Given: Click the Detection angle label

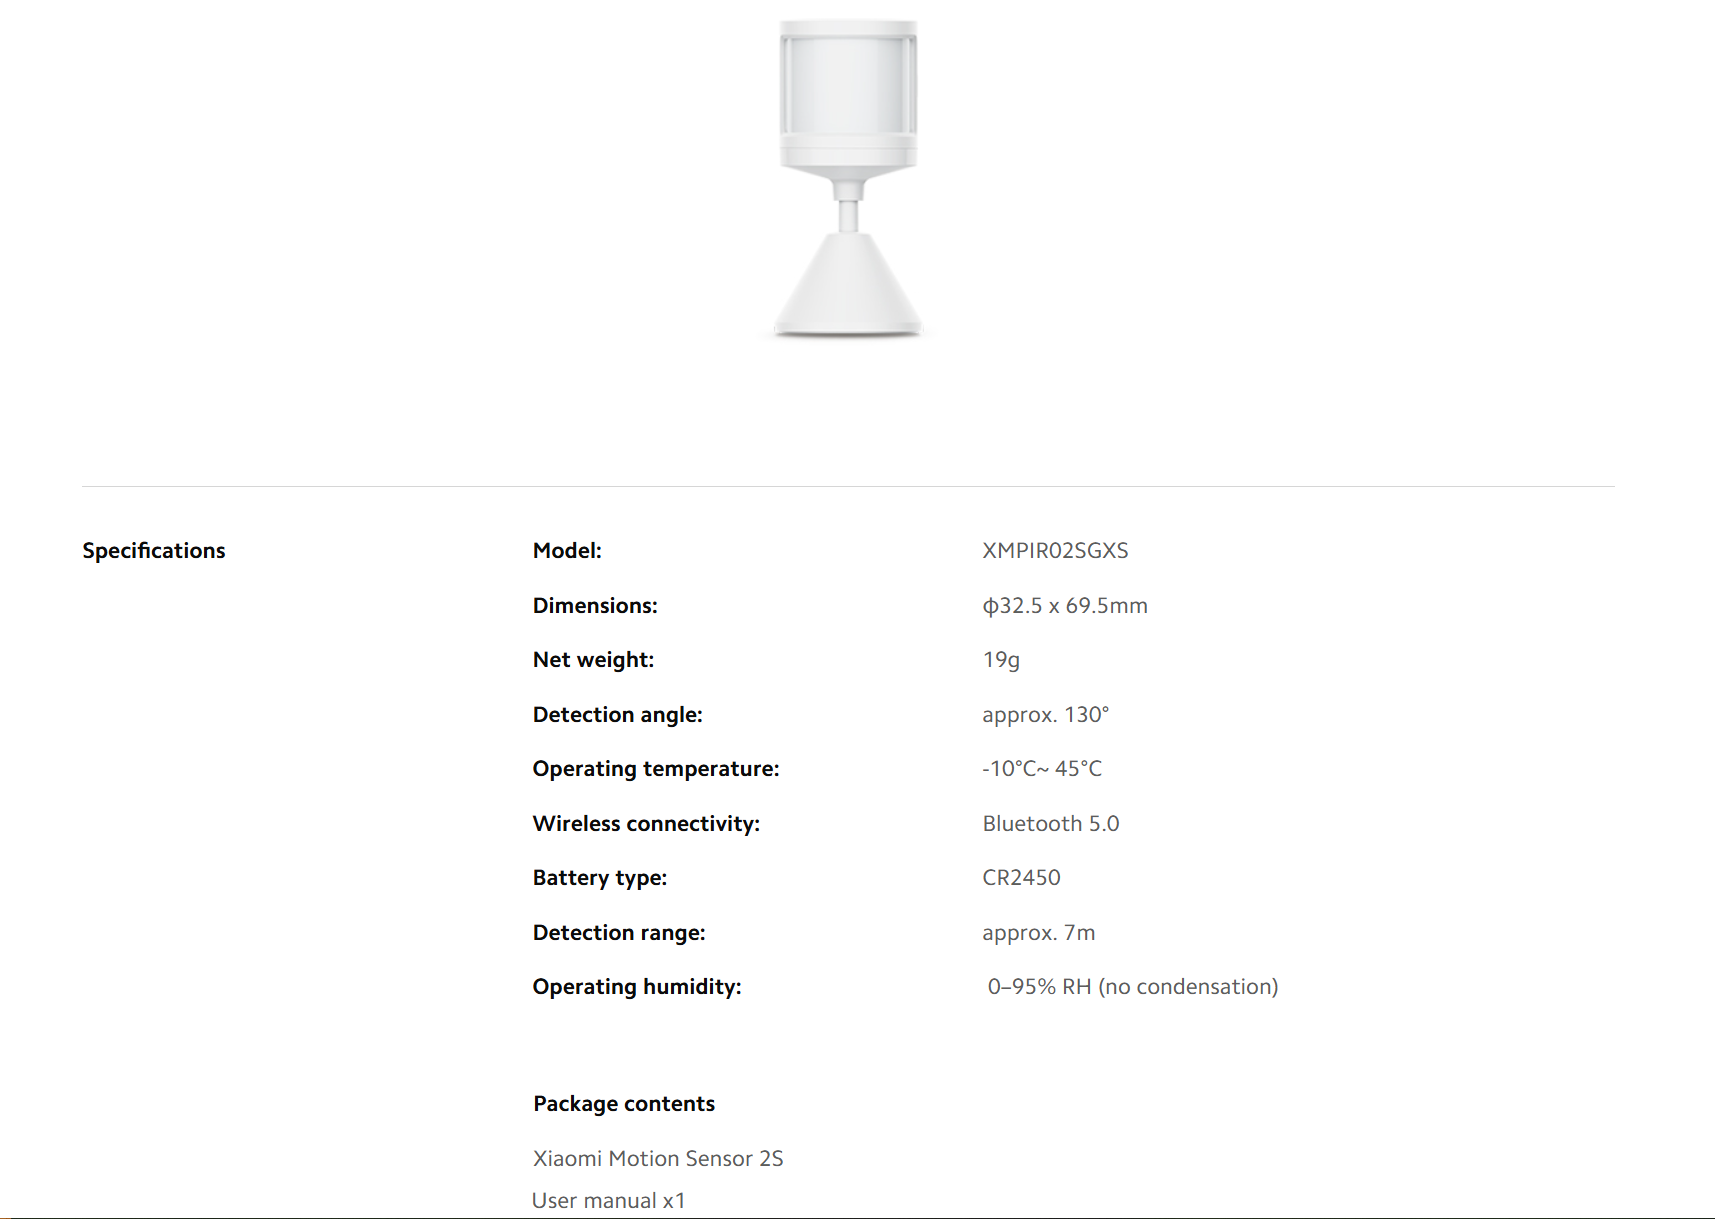Looking at the screenshot, I should point(618,715).
